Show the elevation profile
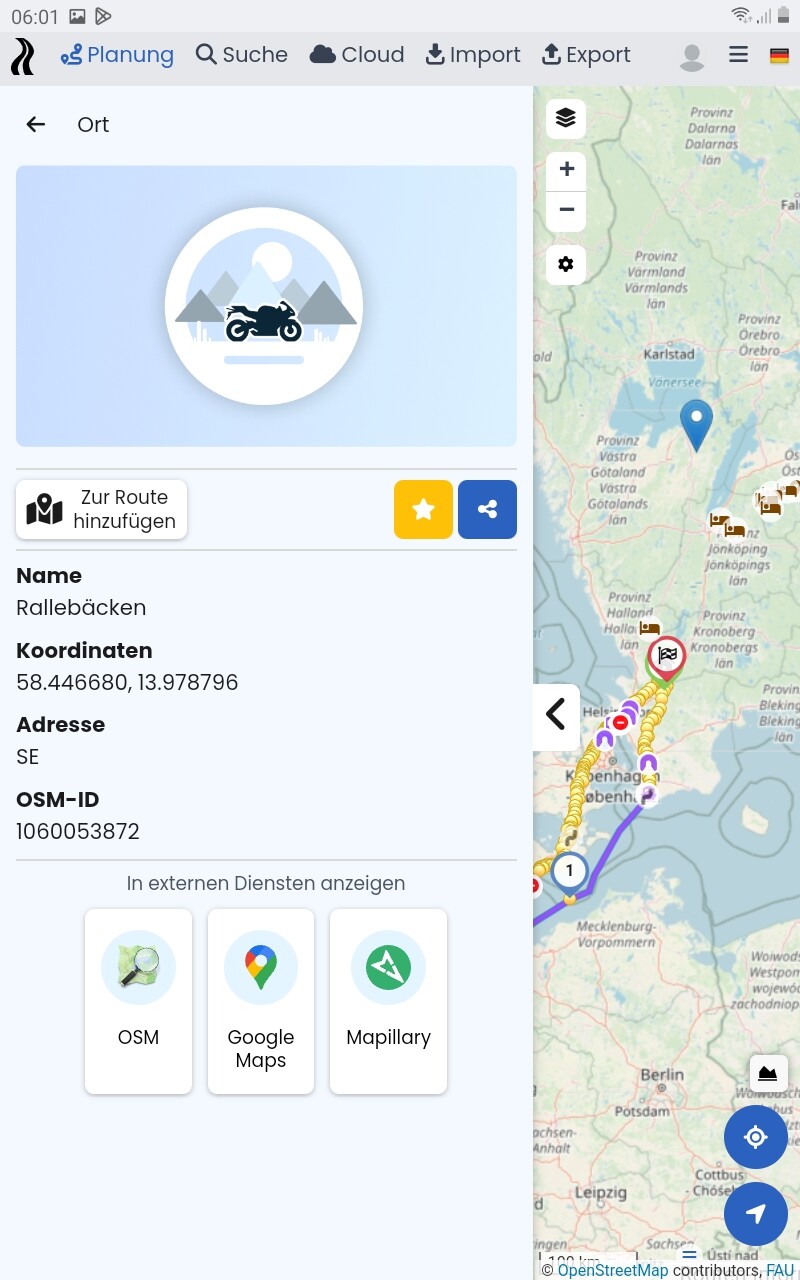This screenshot has height=1280, width=800. click(x=768, y=1074)
